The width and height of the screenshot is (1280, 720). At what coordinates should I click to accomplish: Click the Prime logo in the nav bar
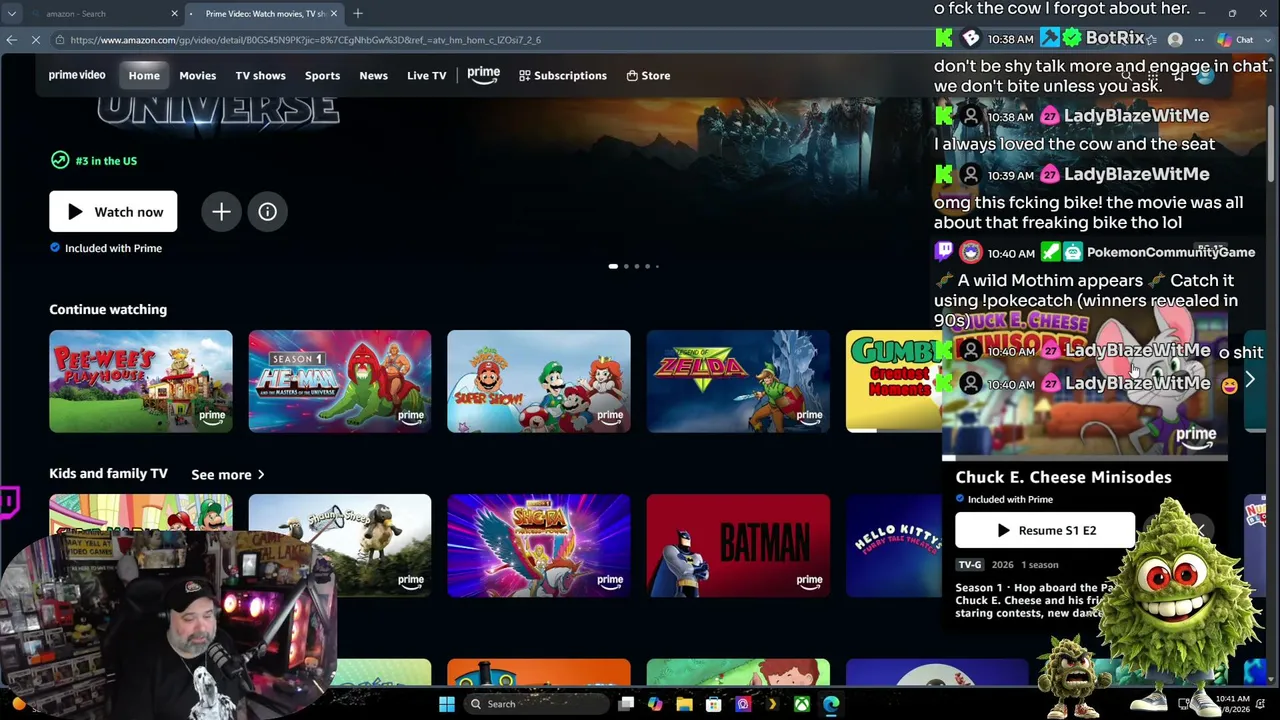tap(483, 75)
